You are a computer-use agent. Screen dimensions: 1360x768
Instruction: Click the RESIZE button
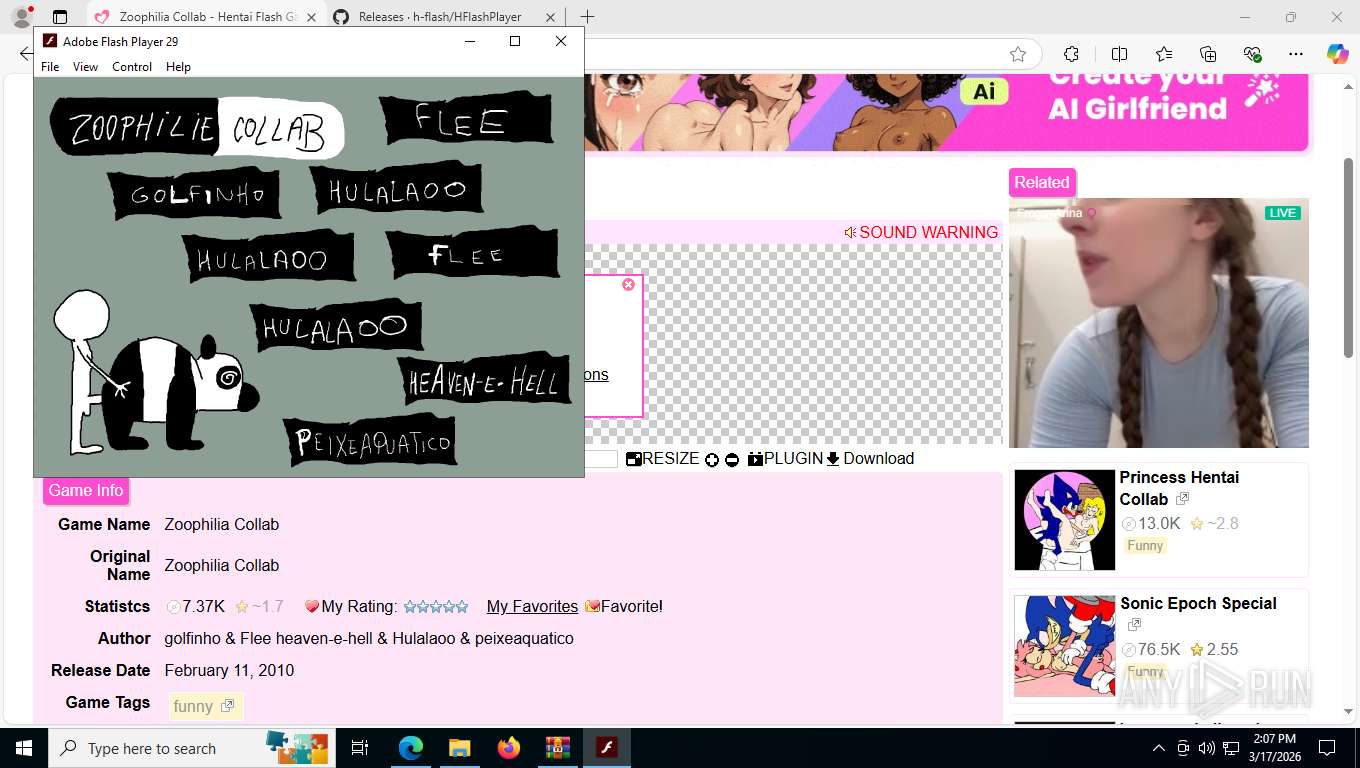point(663,459)
